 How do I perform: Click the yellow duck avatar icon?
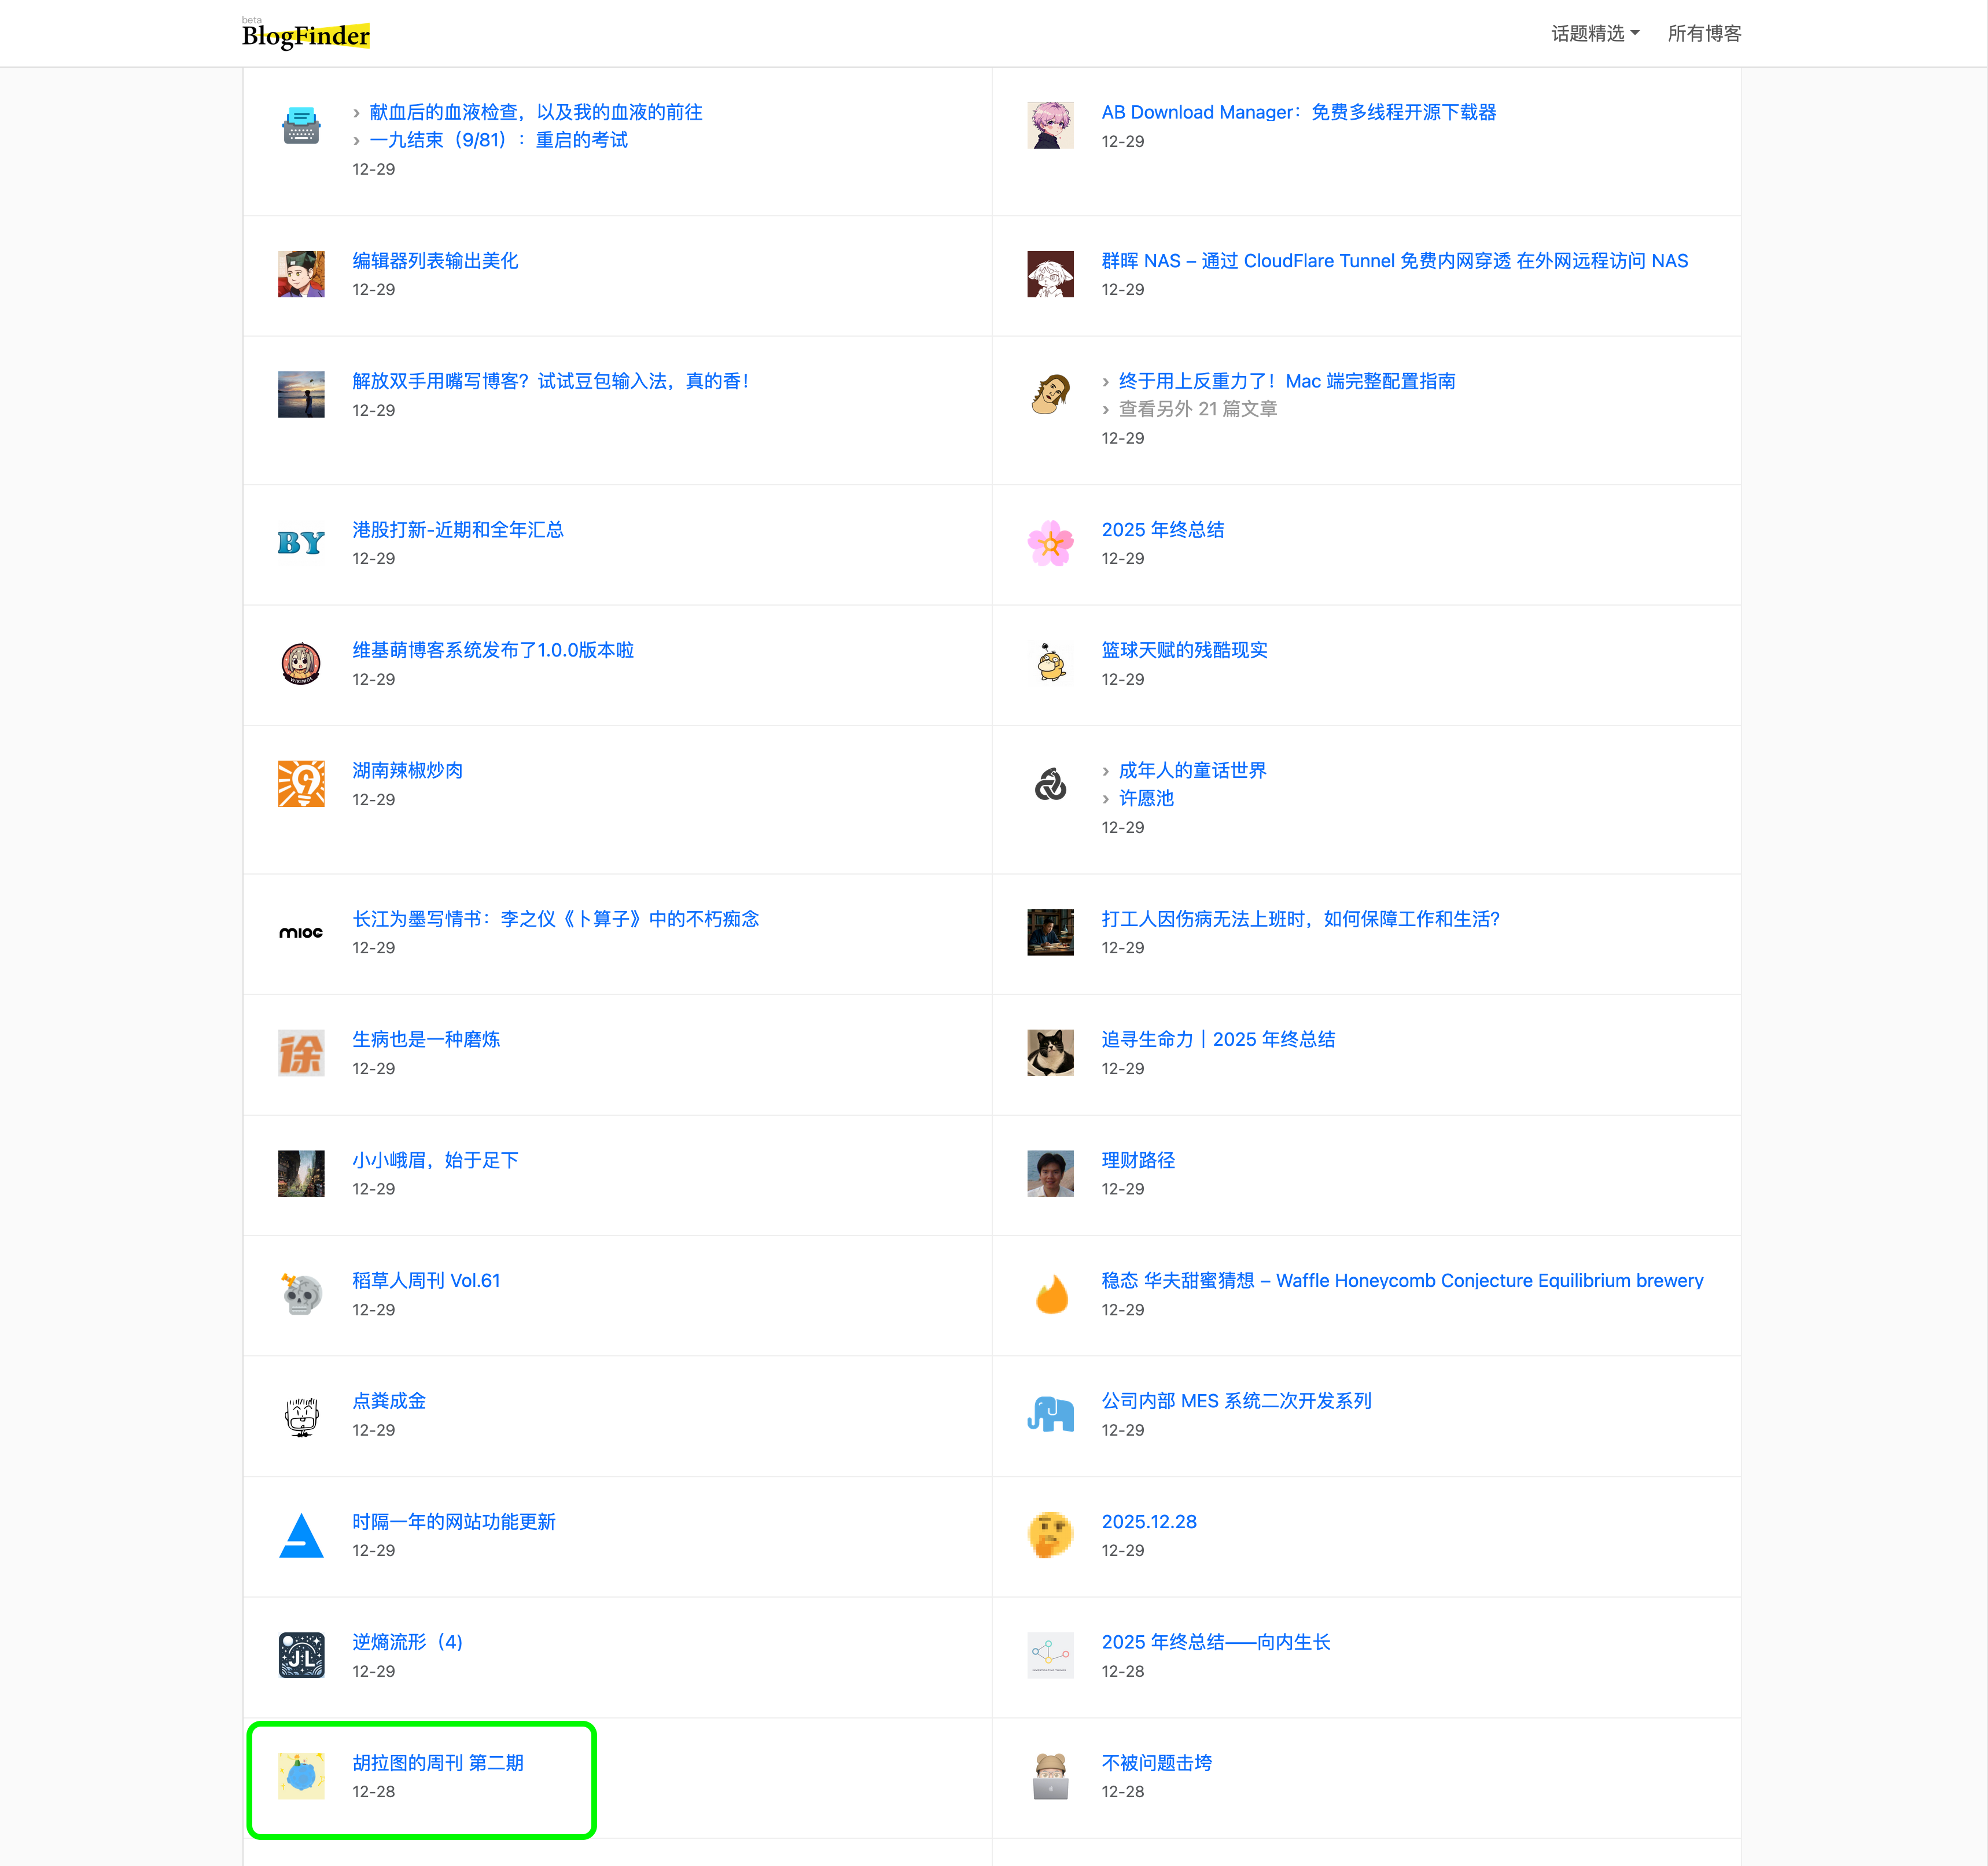click(x=1051, y=663)
